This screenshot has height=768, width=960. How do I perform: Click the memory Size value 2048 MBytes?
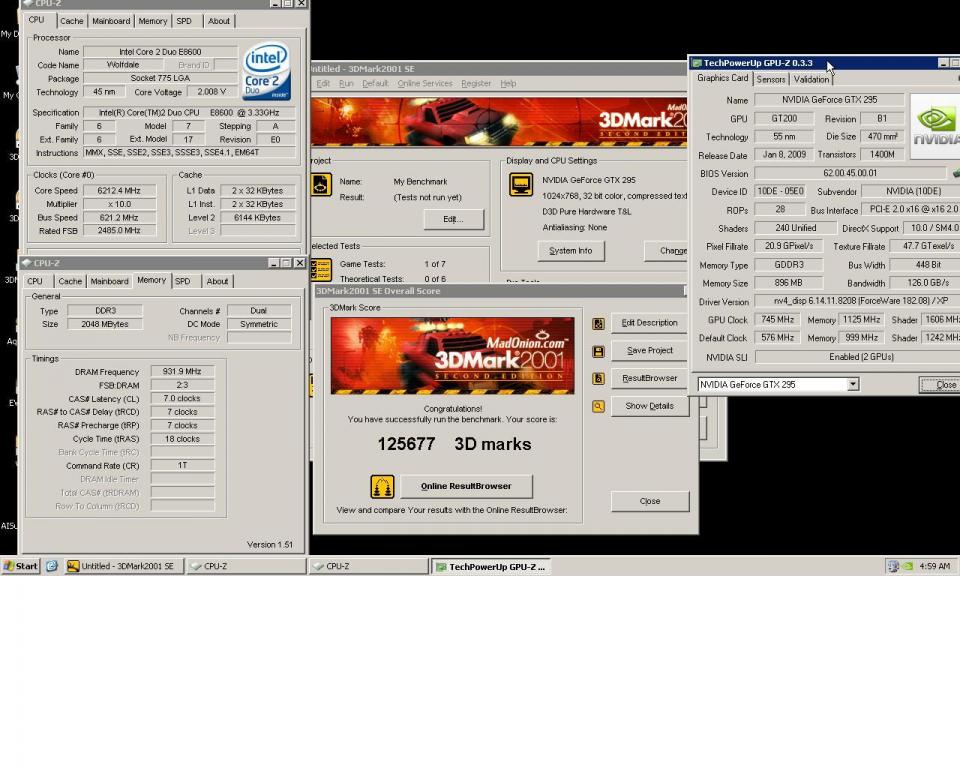[105, 325]
